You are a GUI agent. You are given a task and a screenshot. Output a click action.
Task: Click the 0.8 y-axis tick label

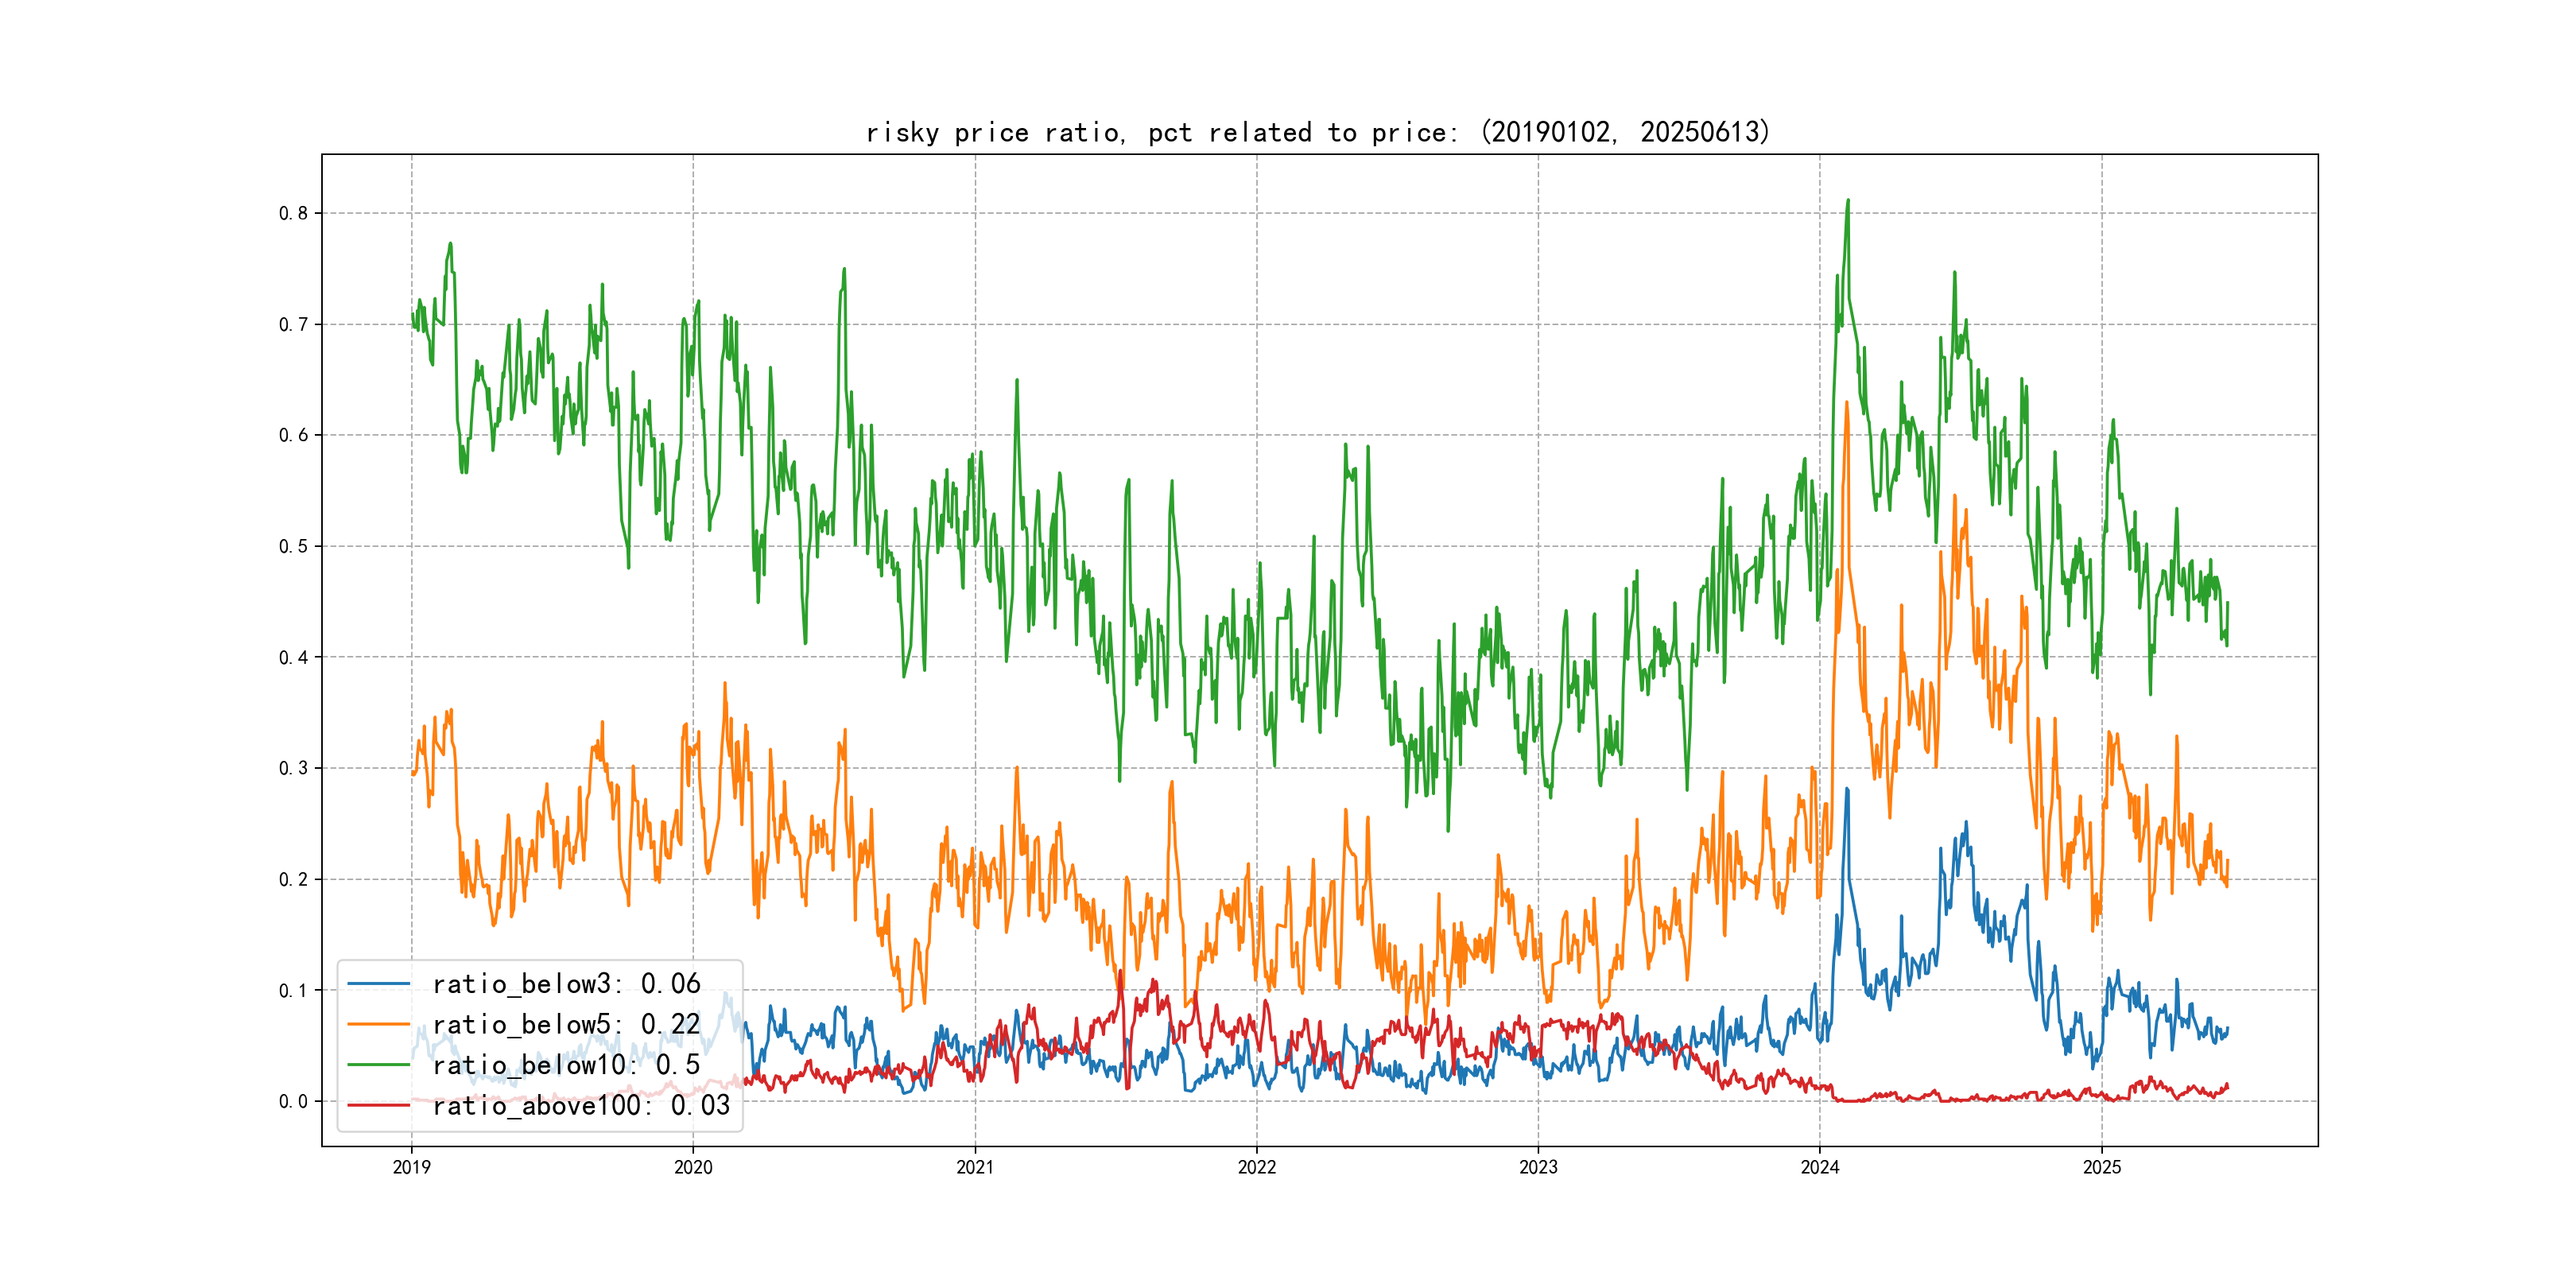tap(293, 213)
